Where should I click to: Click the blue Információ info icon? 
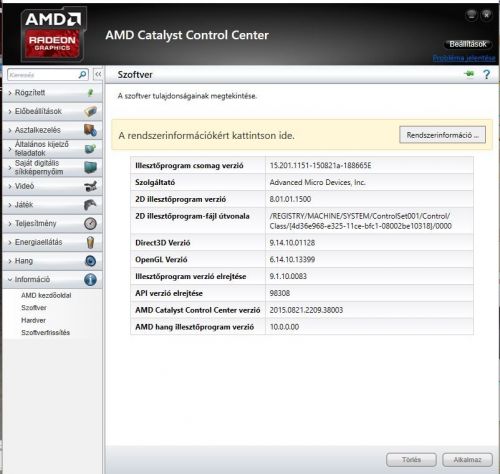pyautogui.click(x=90, y=279)
